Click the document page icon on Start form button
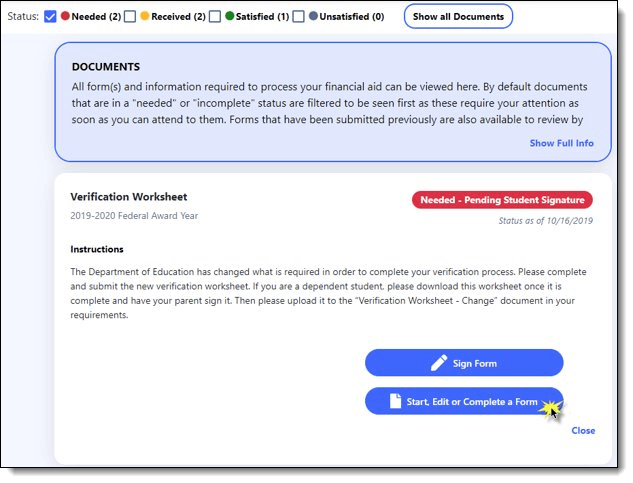Image resolution: width=633 pixels, height=483 pixels. tap(396, 401)
